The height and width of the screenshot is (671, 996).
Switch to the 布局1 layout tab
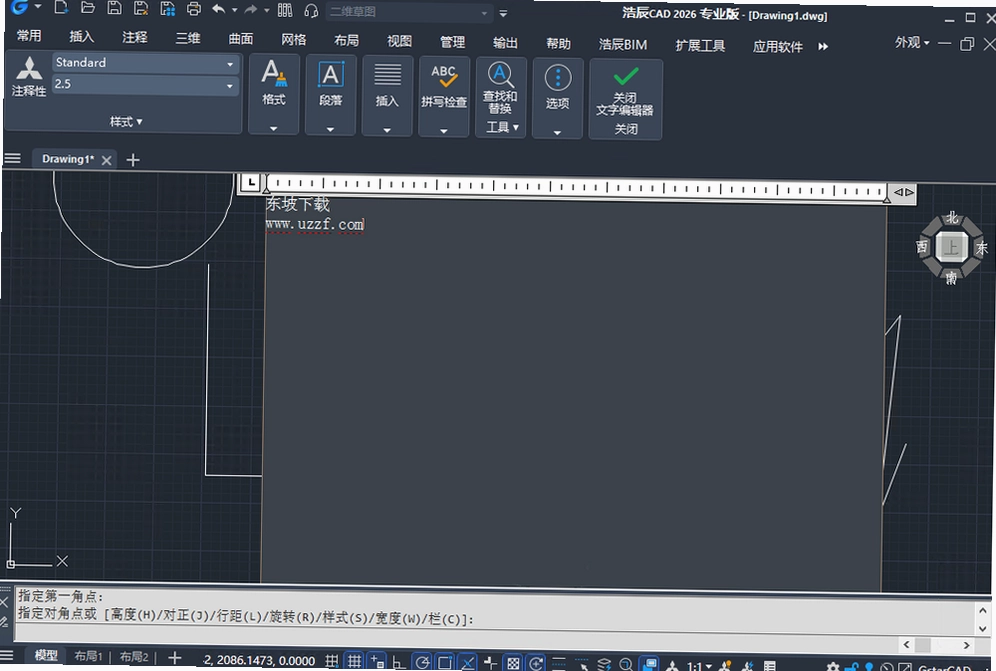coord(88,656)
